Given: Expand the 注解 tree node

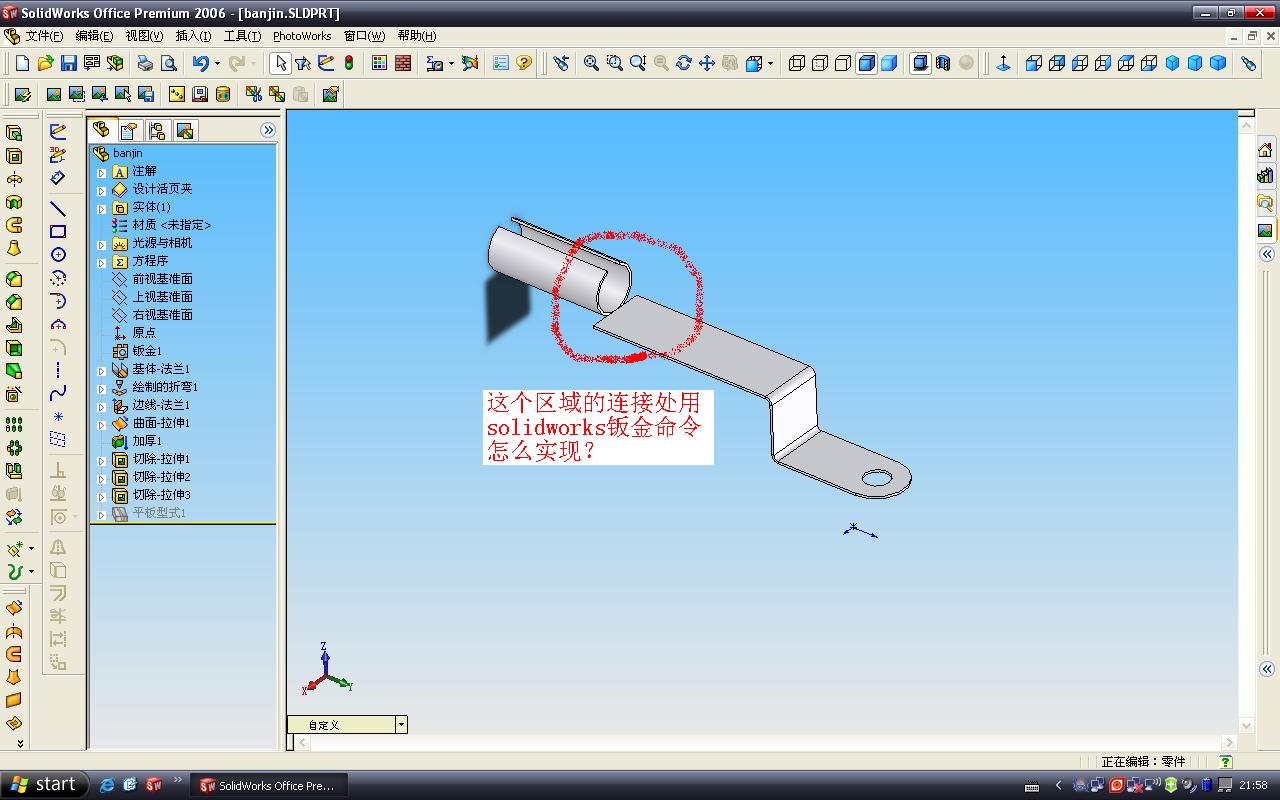Looking at the screenshot, I should click(101, 172).
